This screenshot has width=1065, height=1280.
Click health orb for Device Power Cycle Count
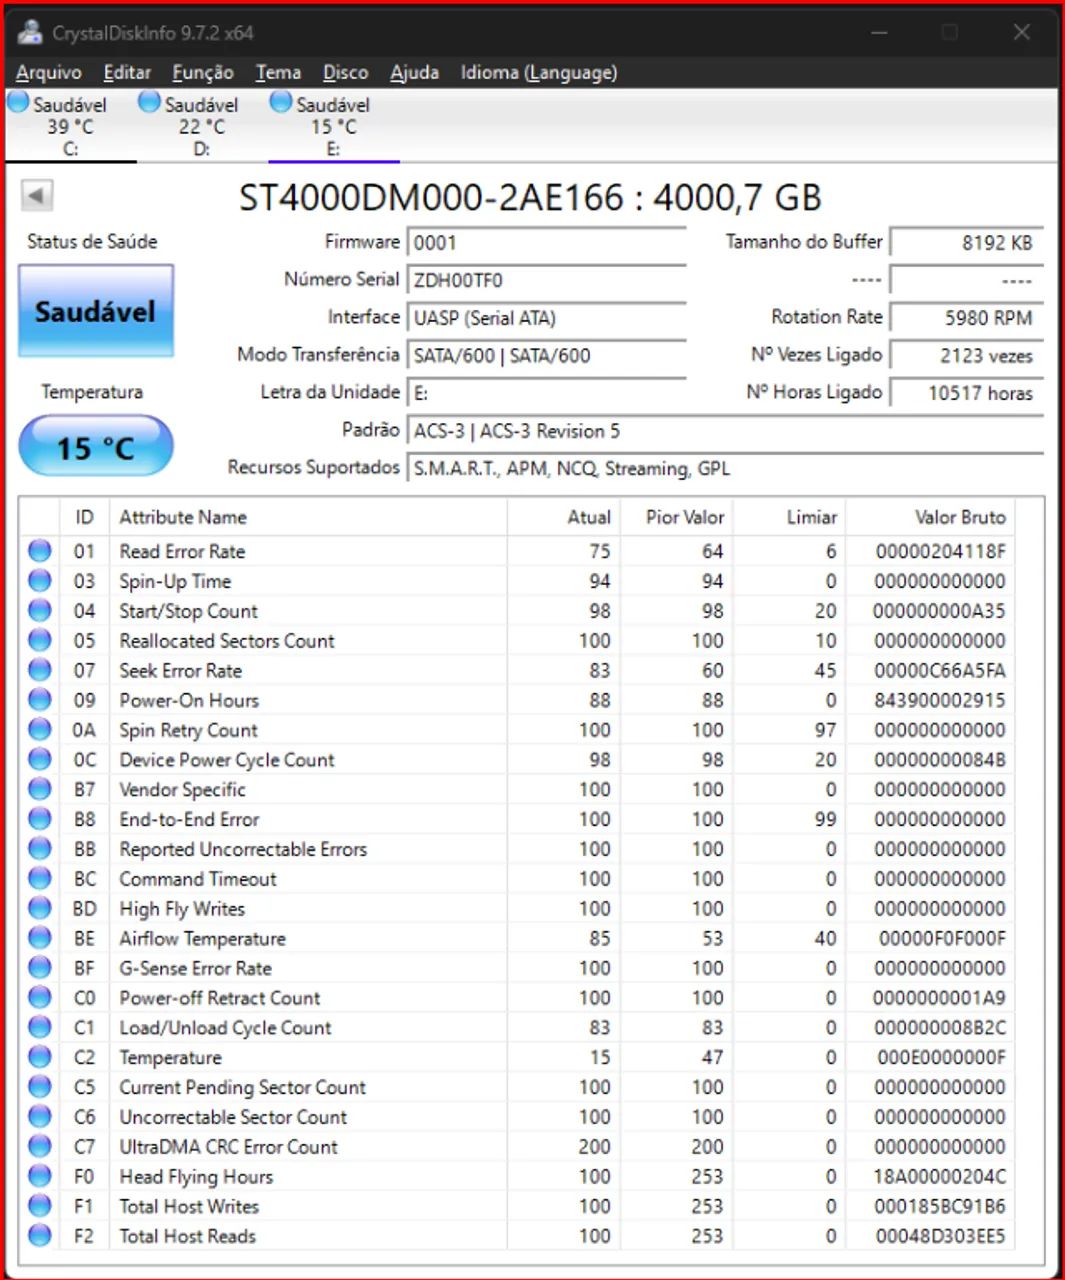[39, 759]
